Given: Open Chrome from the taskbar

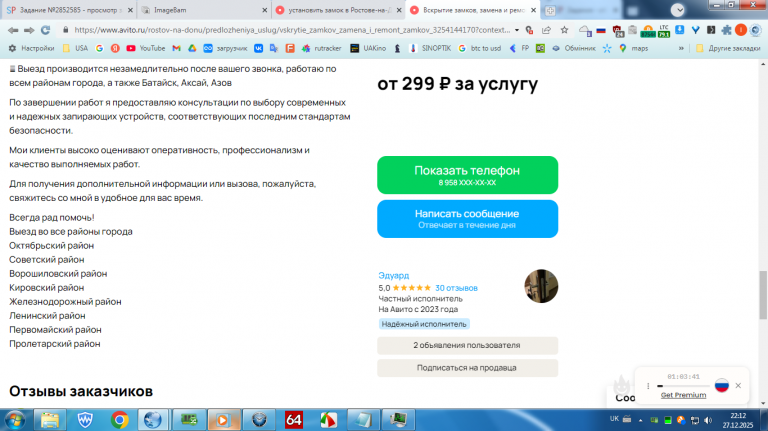Looking at the screenshot, I should (120, 420).
